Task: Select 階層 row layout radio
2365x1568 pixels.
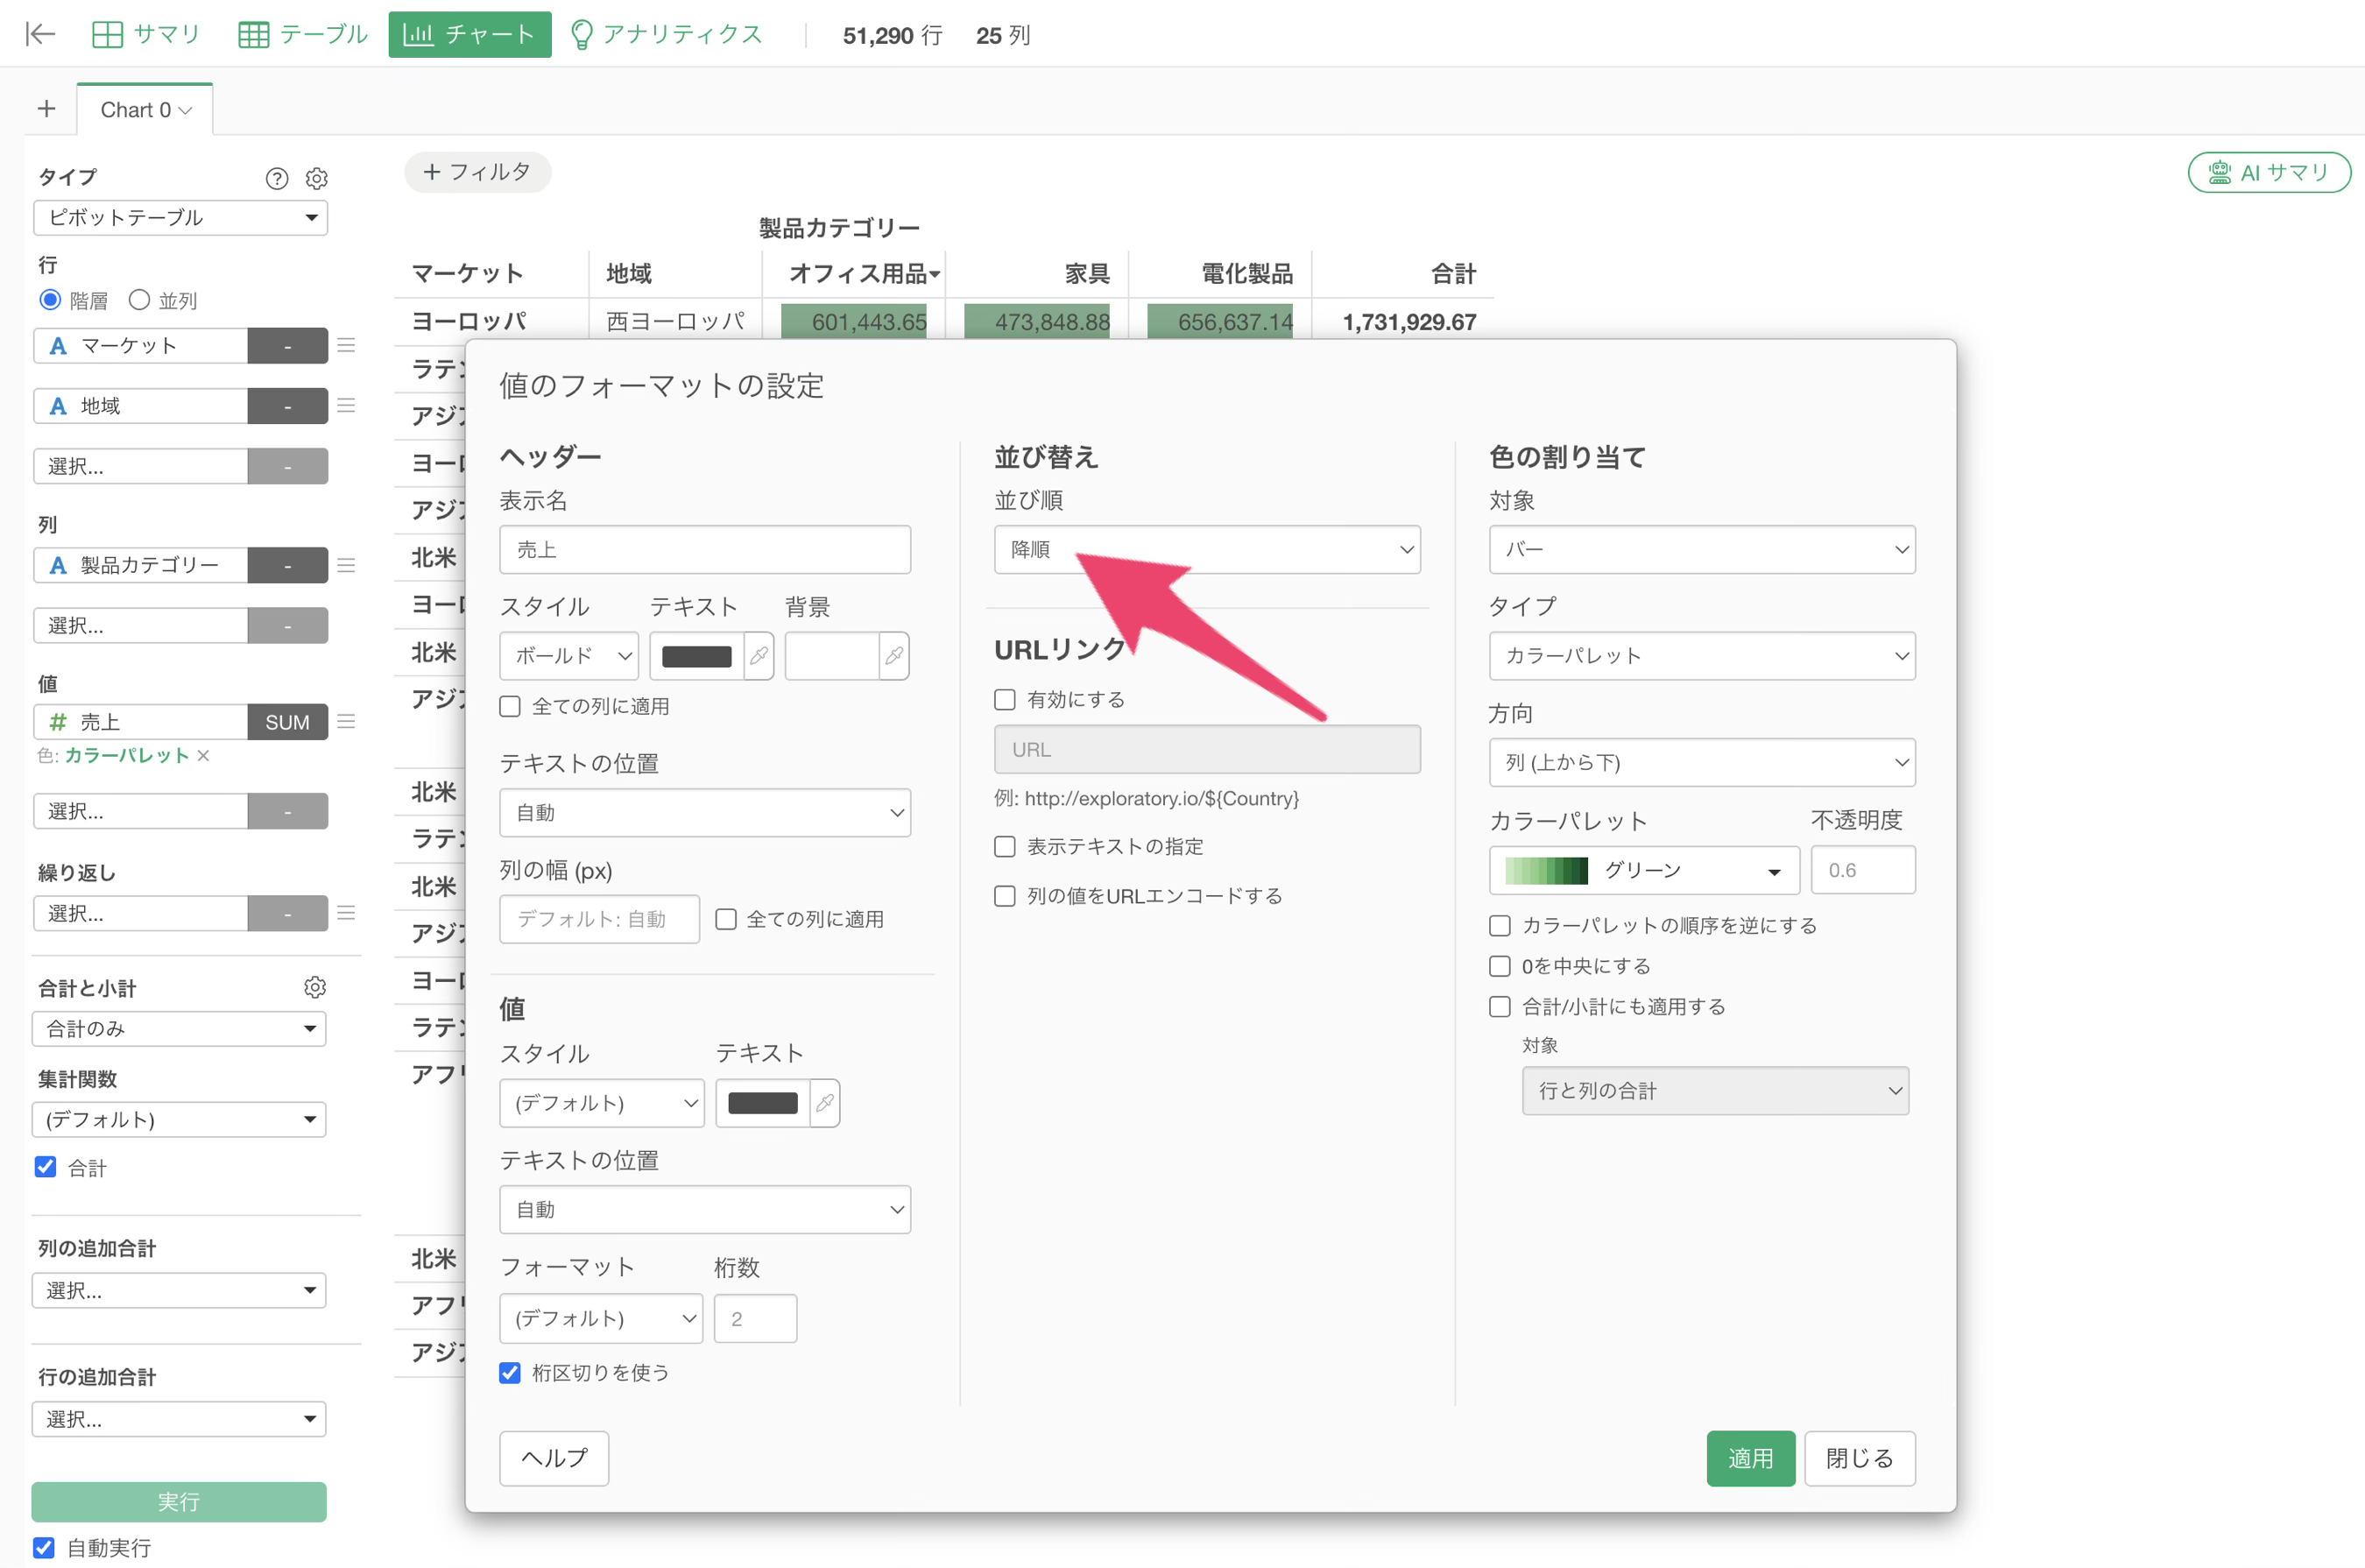Action: [50, 300]
